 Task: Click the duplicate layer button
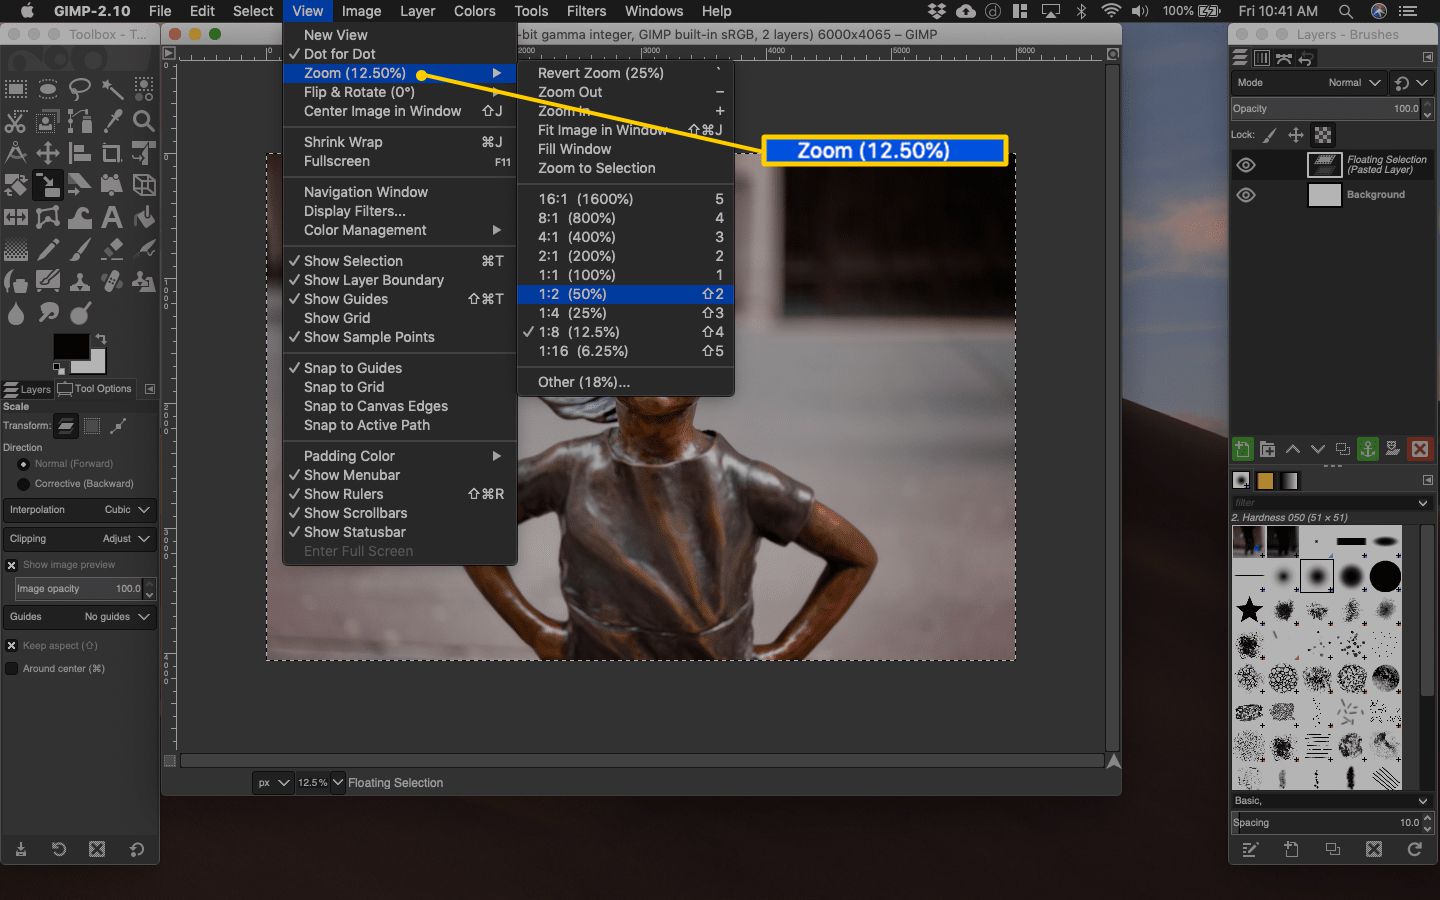pos(1343,449)
